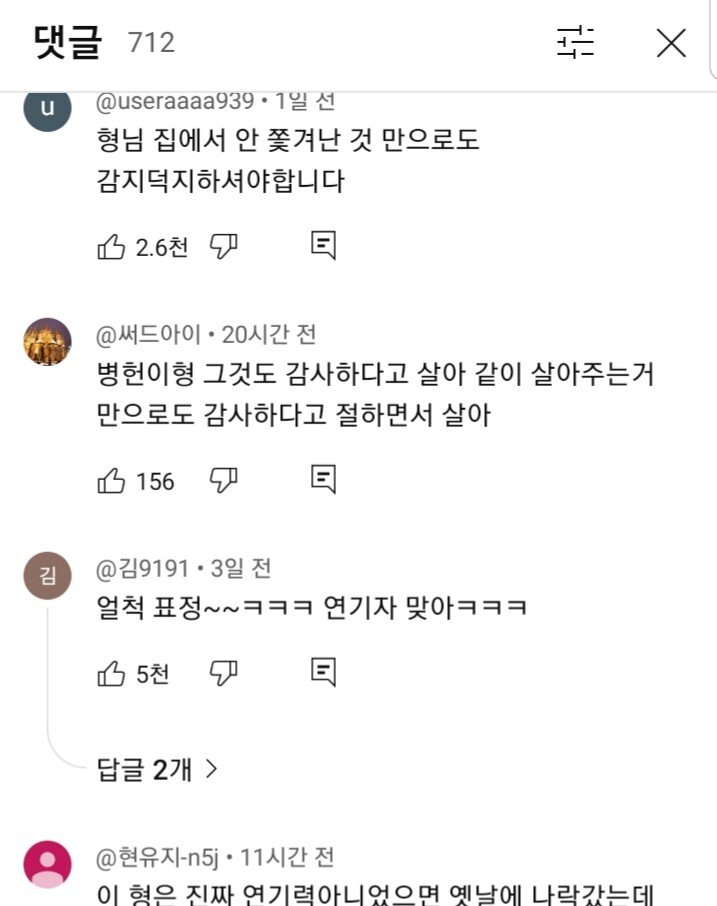
Task: Open @useraaaa939 profile avatar
Action: [x=47, y=108]
